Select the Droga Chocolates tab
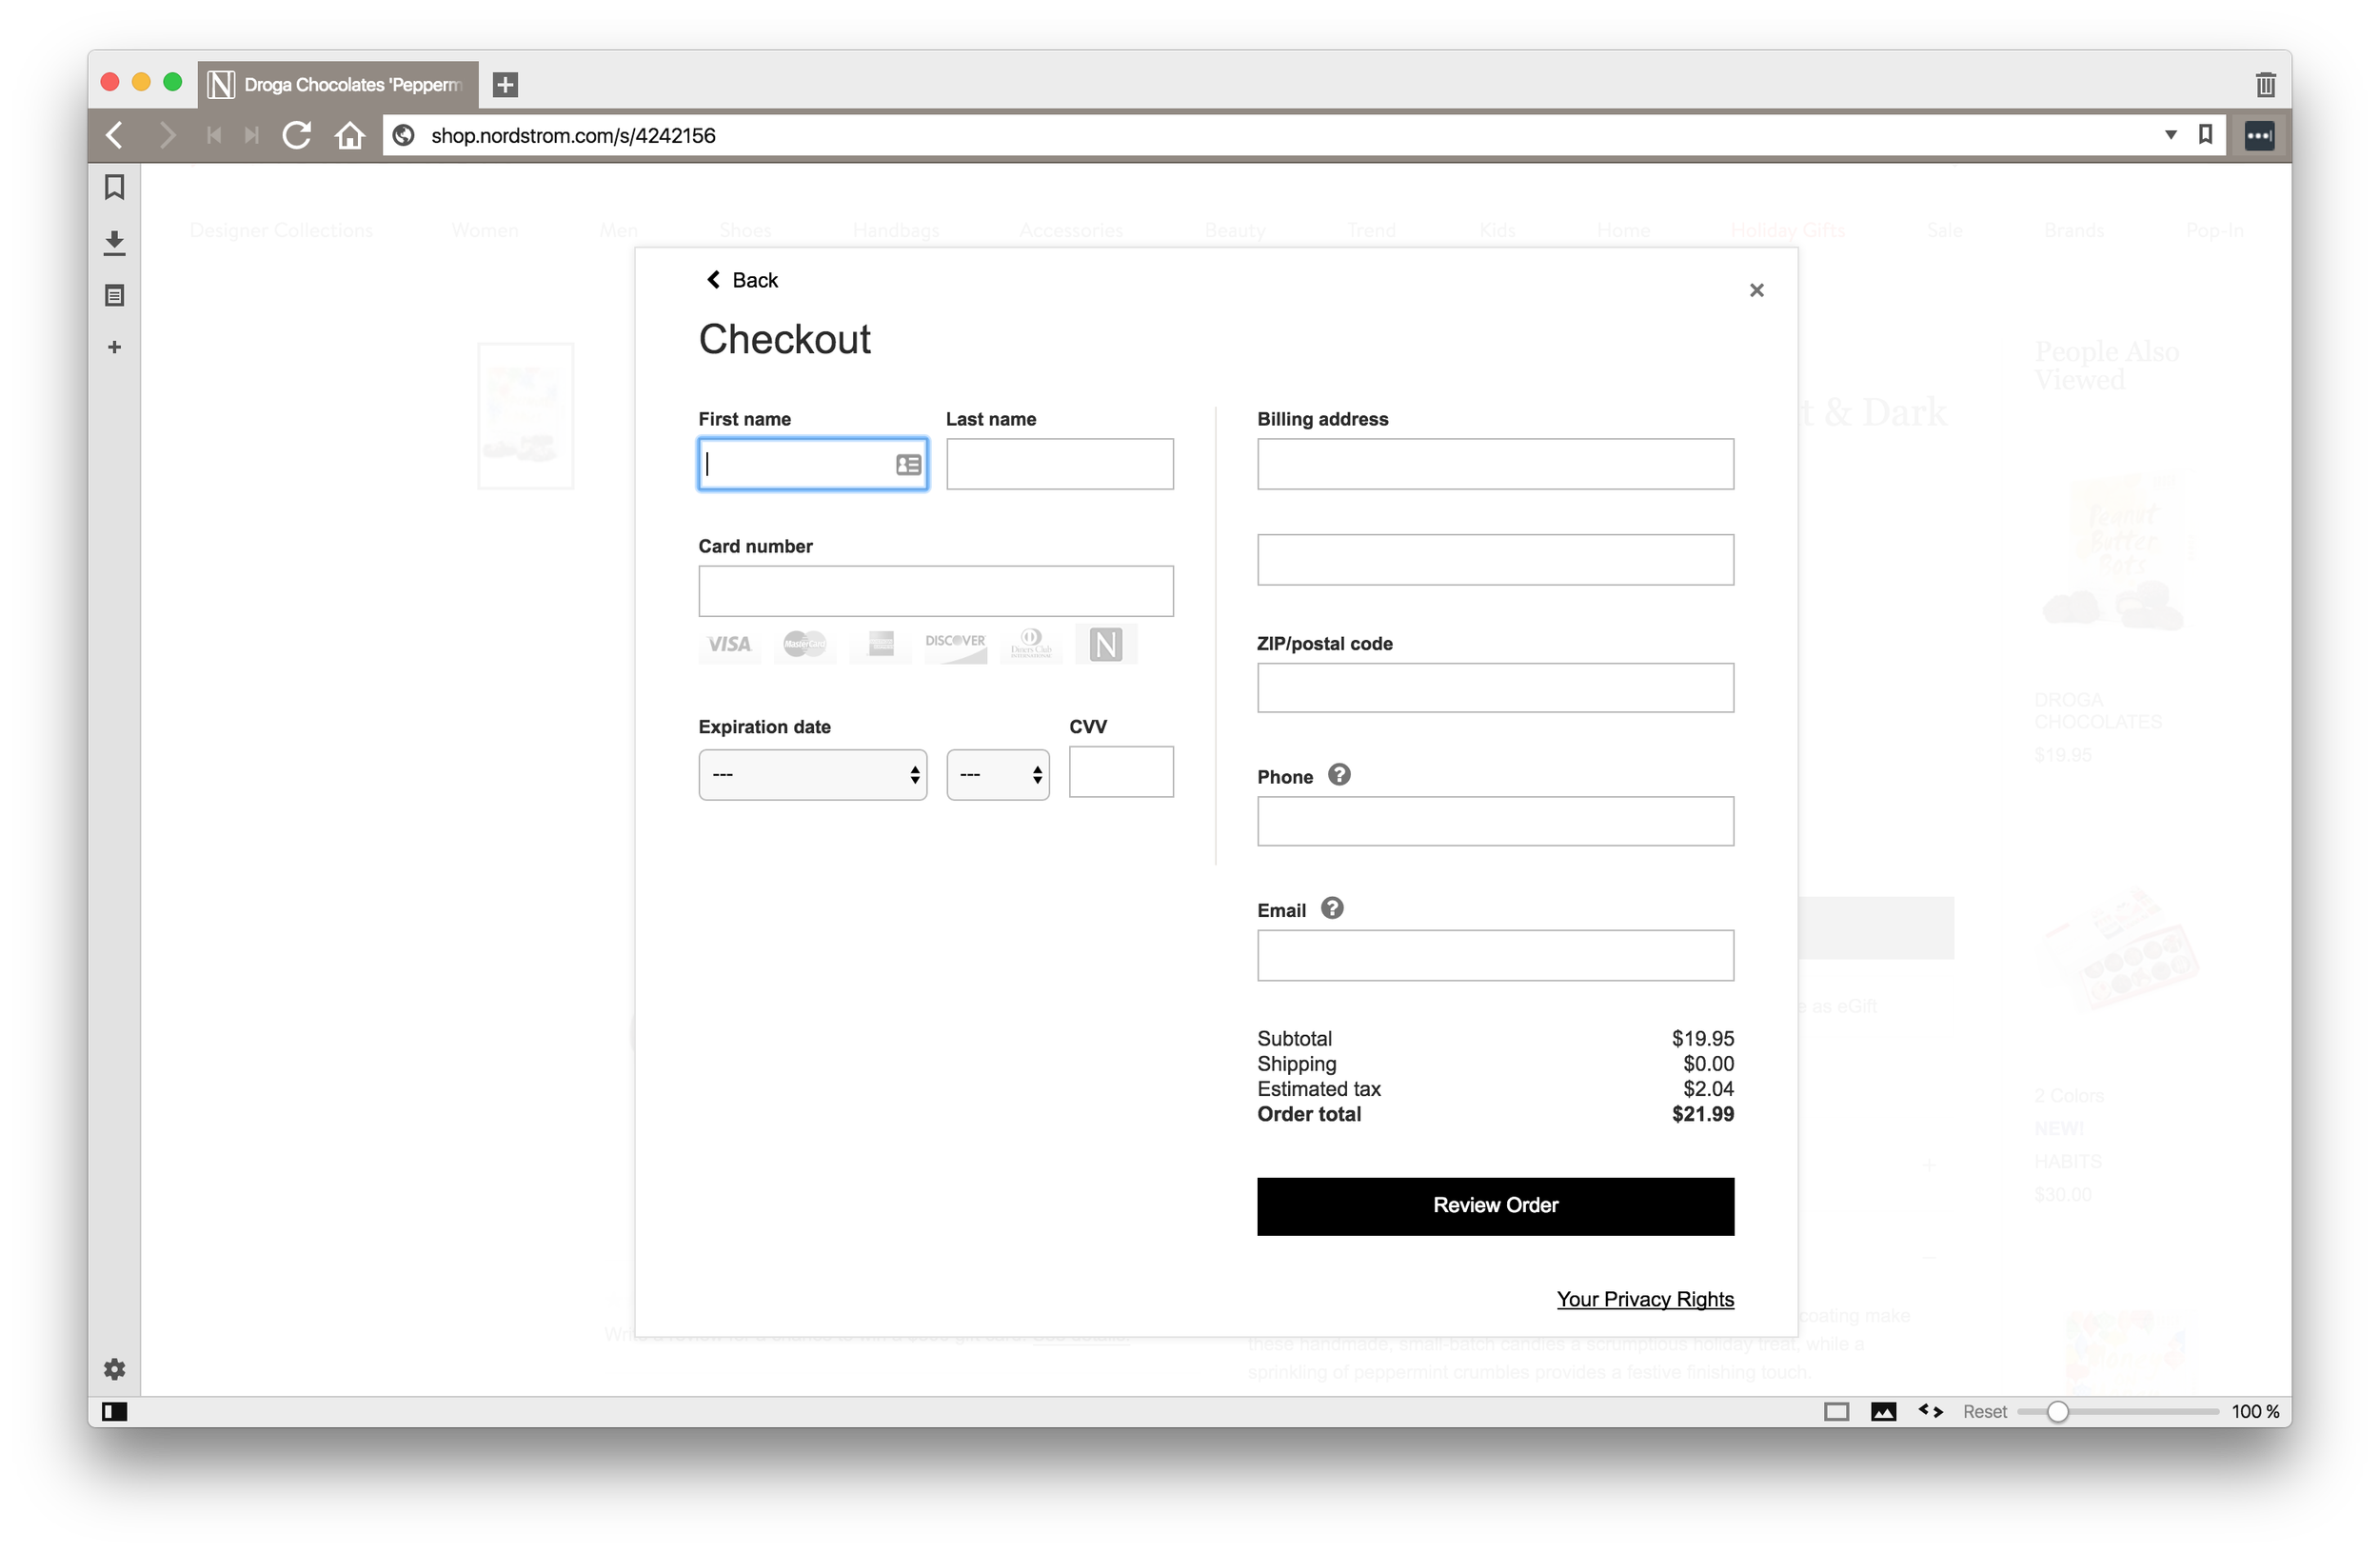Screen dimensions: 2380x1553 [x=340, y=85]
